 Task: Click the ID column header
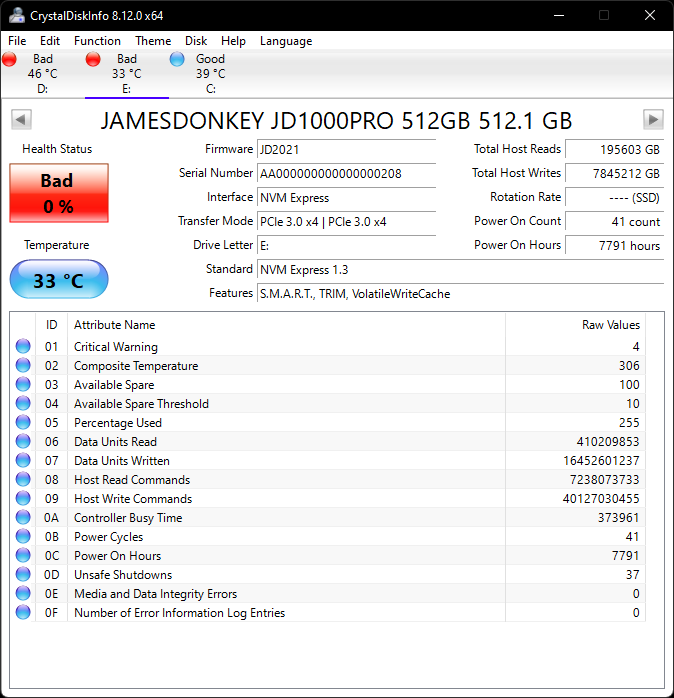52,325
